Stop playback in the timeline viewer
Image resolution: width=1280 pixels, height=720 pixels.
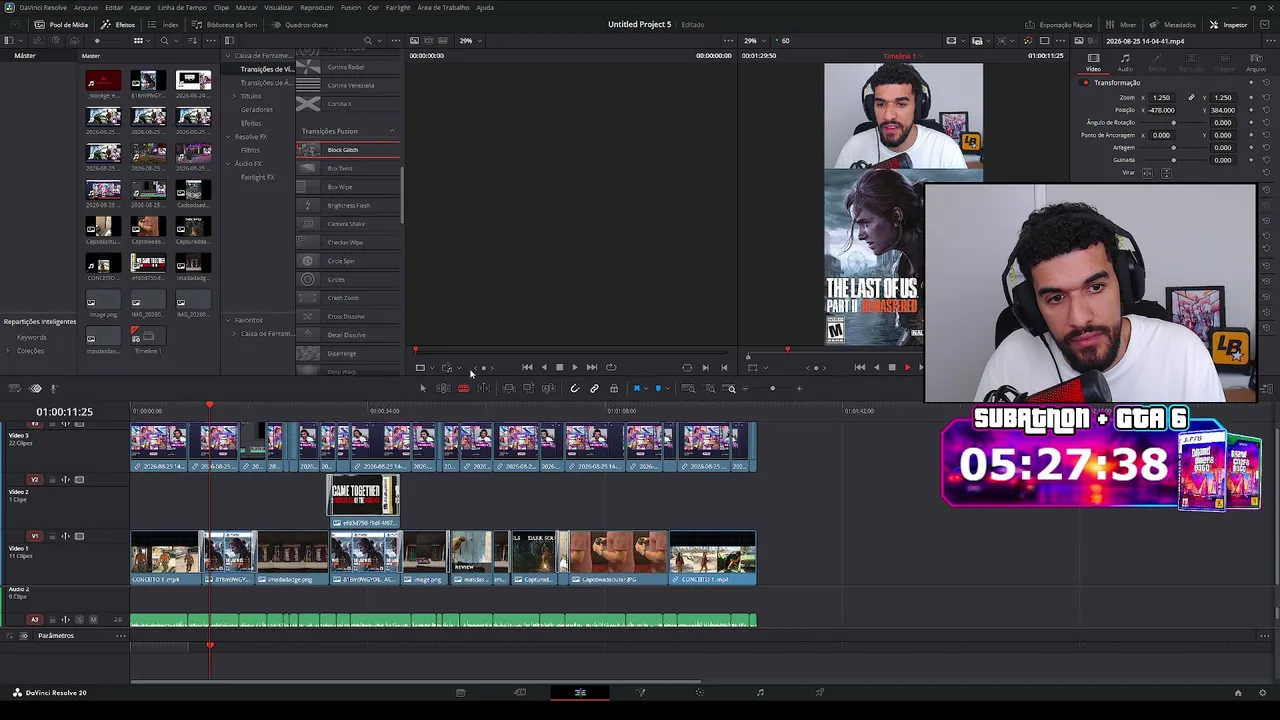(x=892, y=367)
